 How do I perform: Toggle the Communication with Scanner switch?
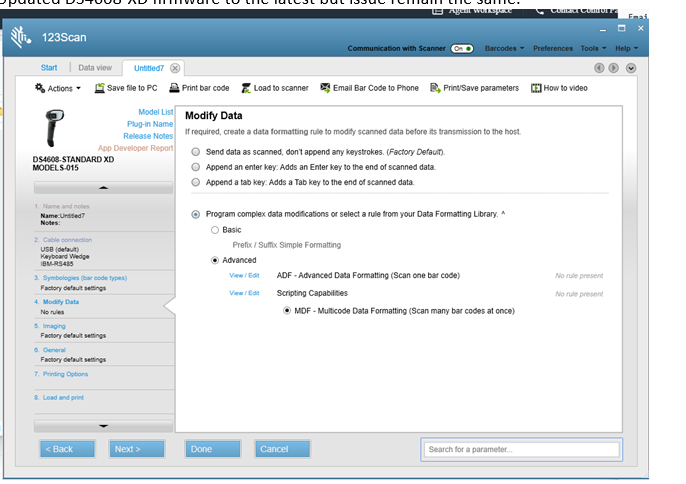point(462,49)
